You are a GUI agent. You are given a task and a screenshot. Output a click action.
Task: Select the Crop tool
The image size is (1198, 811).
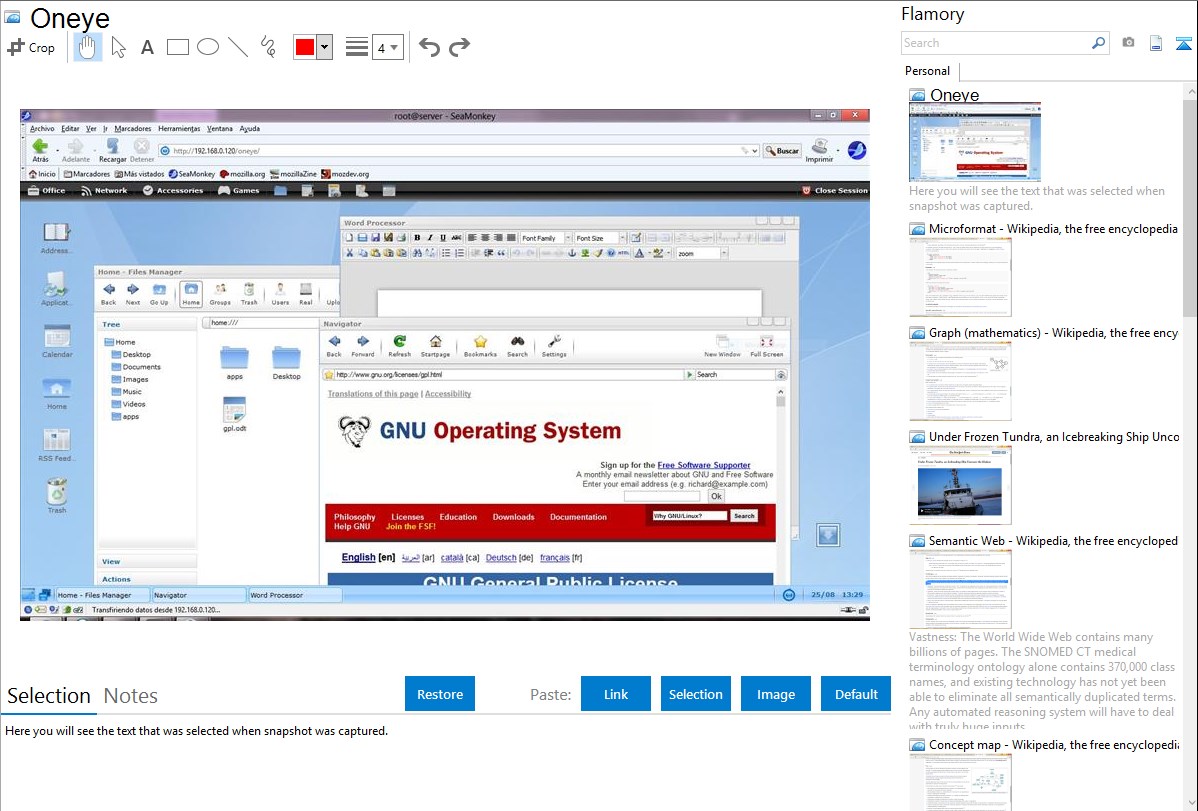[31, 47]
